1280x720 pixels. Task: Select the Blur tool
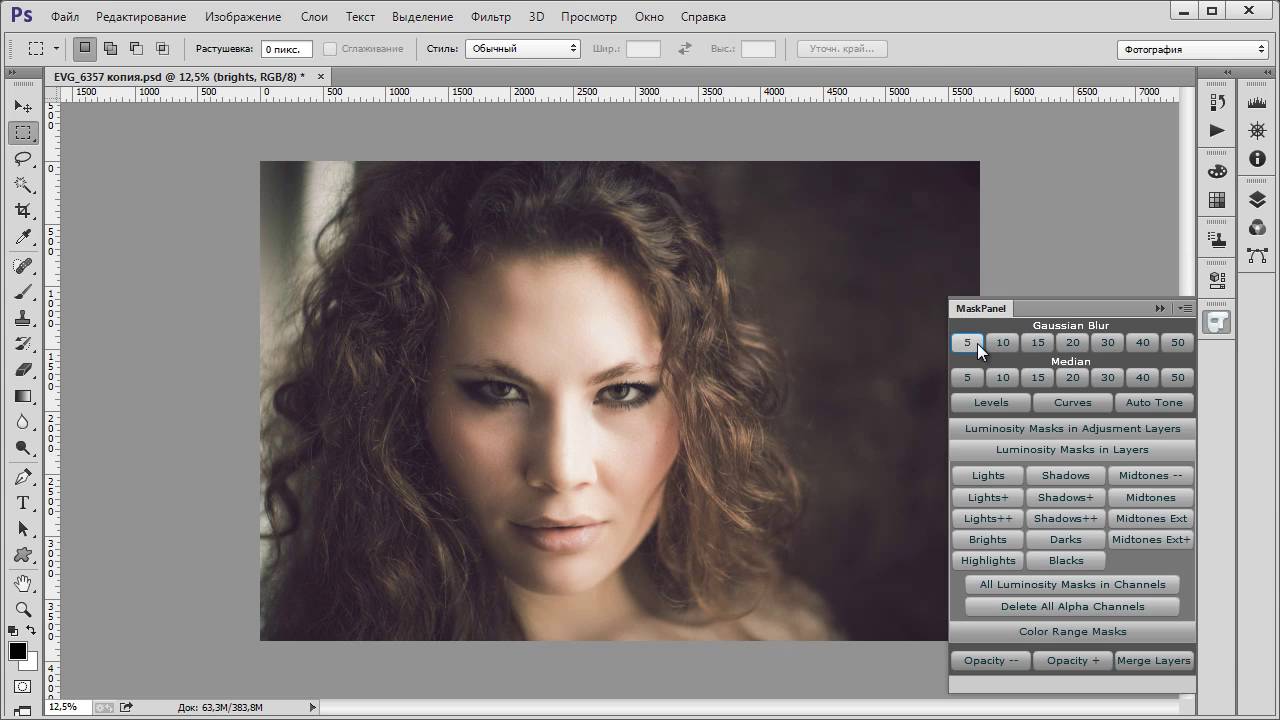click(23, 422)
